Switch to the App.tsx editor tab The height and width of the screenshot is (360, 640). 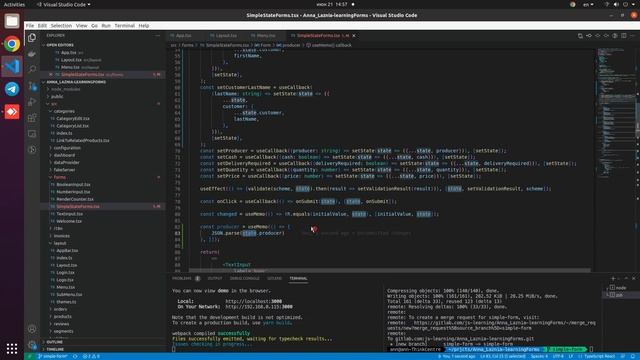[183, 36]
